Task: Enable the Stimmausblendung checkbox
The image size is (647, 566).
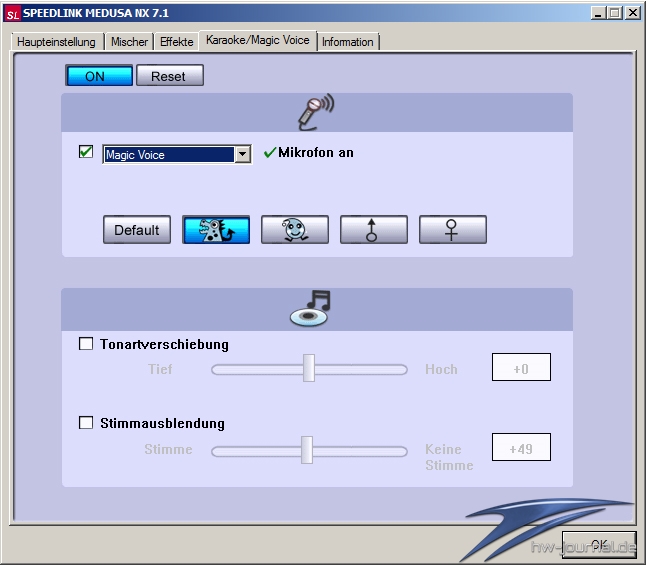Action: (86, 422)
